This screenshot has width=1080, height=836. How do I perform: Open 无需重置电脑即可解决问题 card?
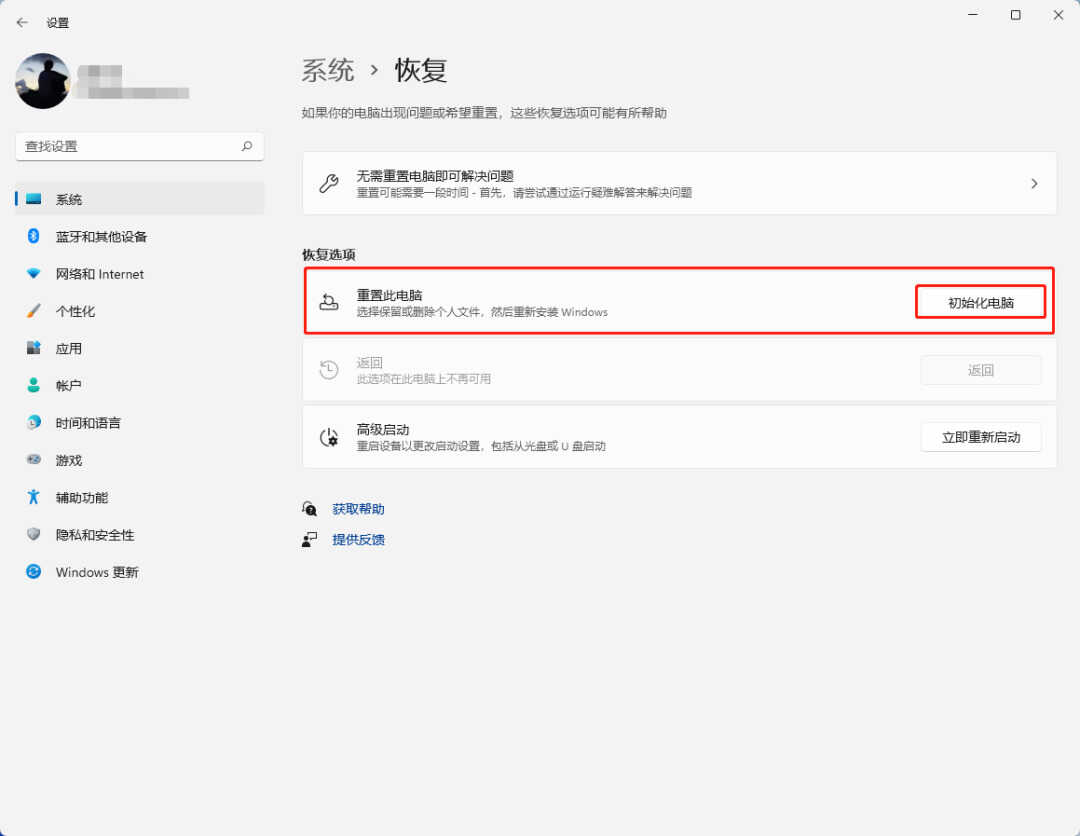point(679,183)
